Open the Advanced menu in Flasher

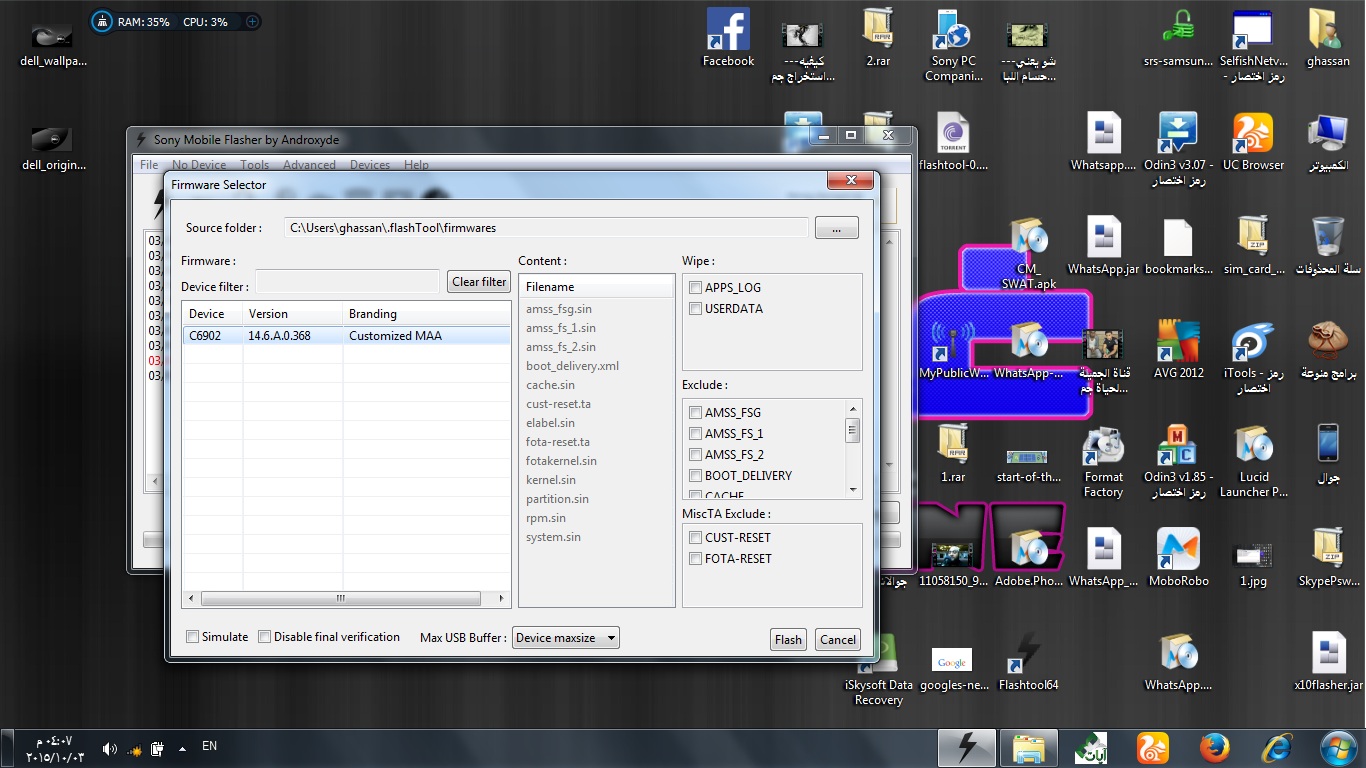[x=309, y=165]
